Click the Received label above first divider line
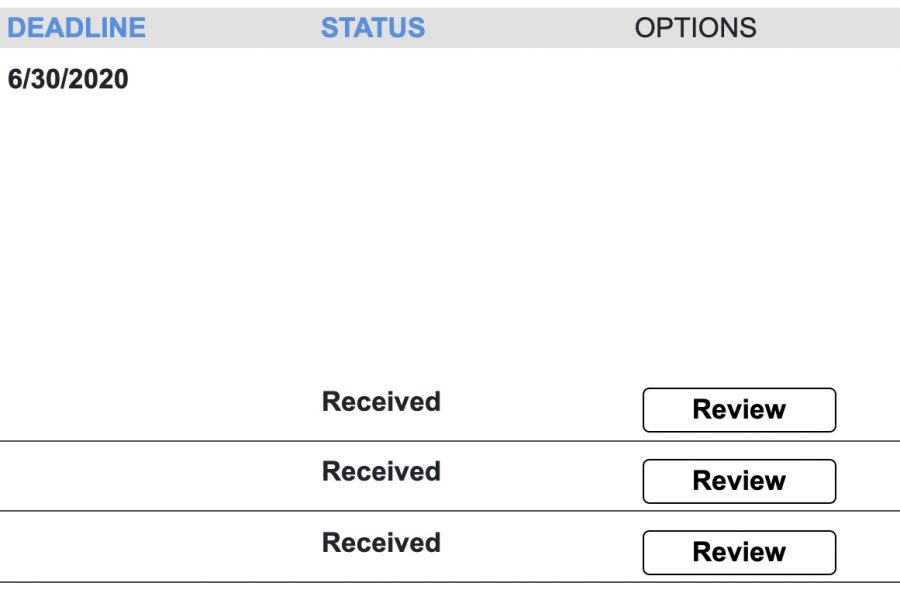 coord(381,401)
